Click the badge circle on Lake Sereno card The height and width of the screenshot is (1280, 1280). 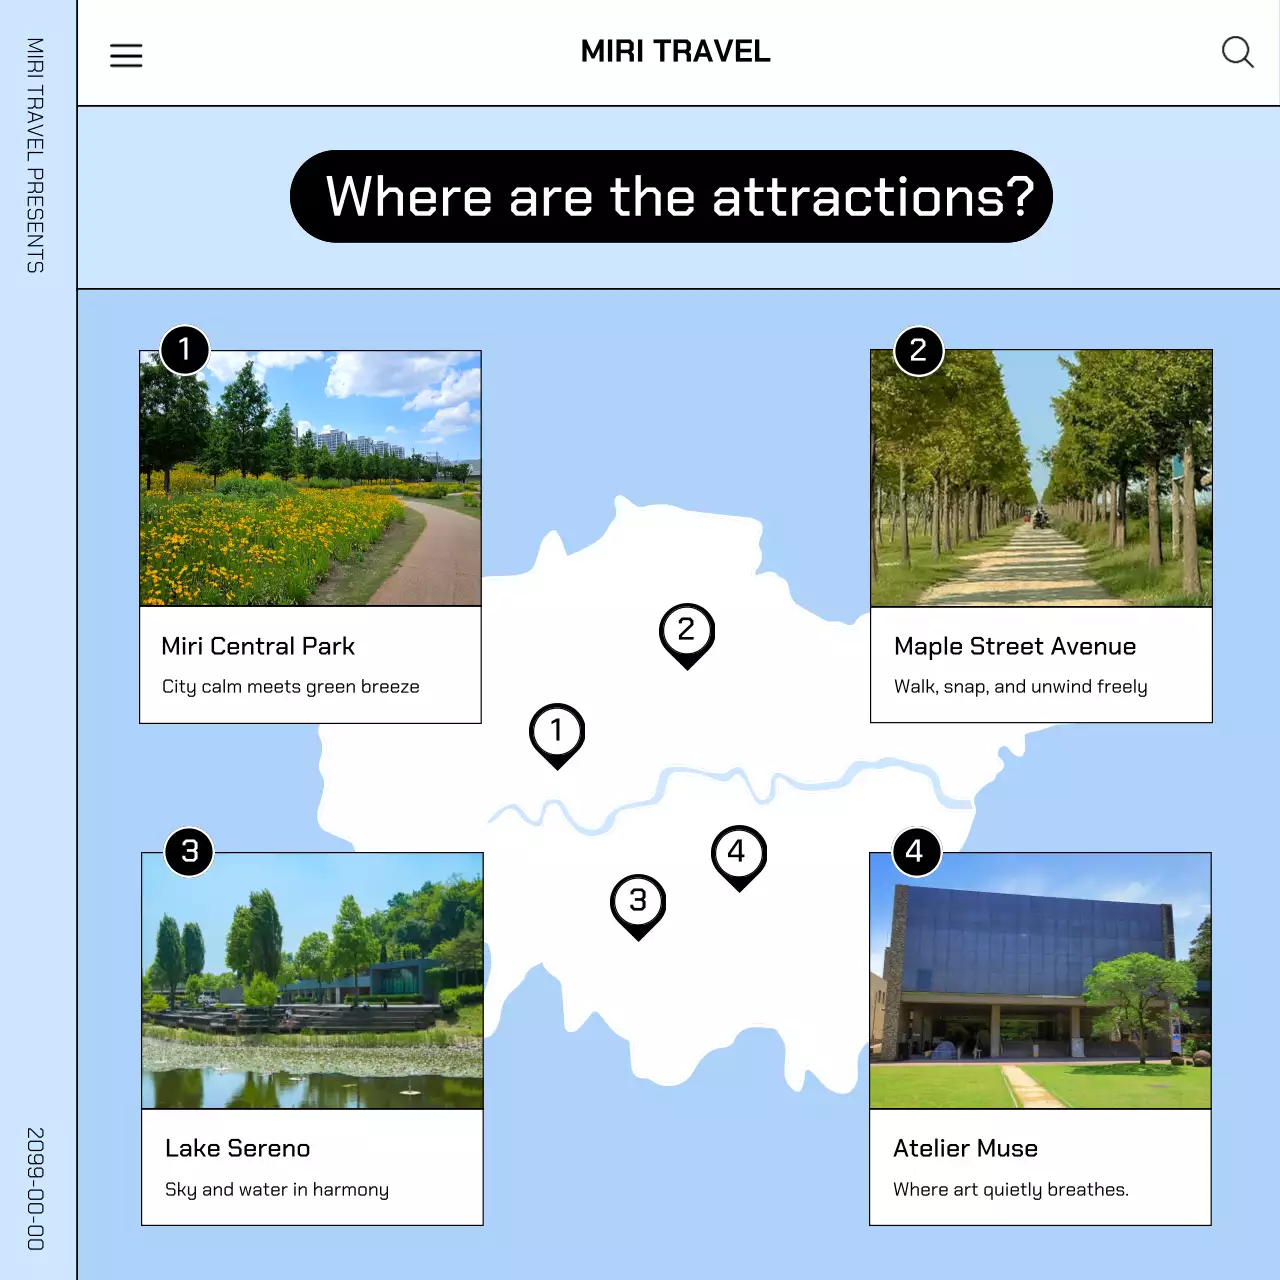pyautogui.click(x=187, y=851)
